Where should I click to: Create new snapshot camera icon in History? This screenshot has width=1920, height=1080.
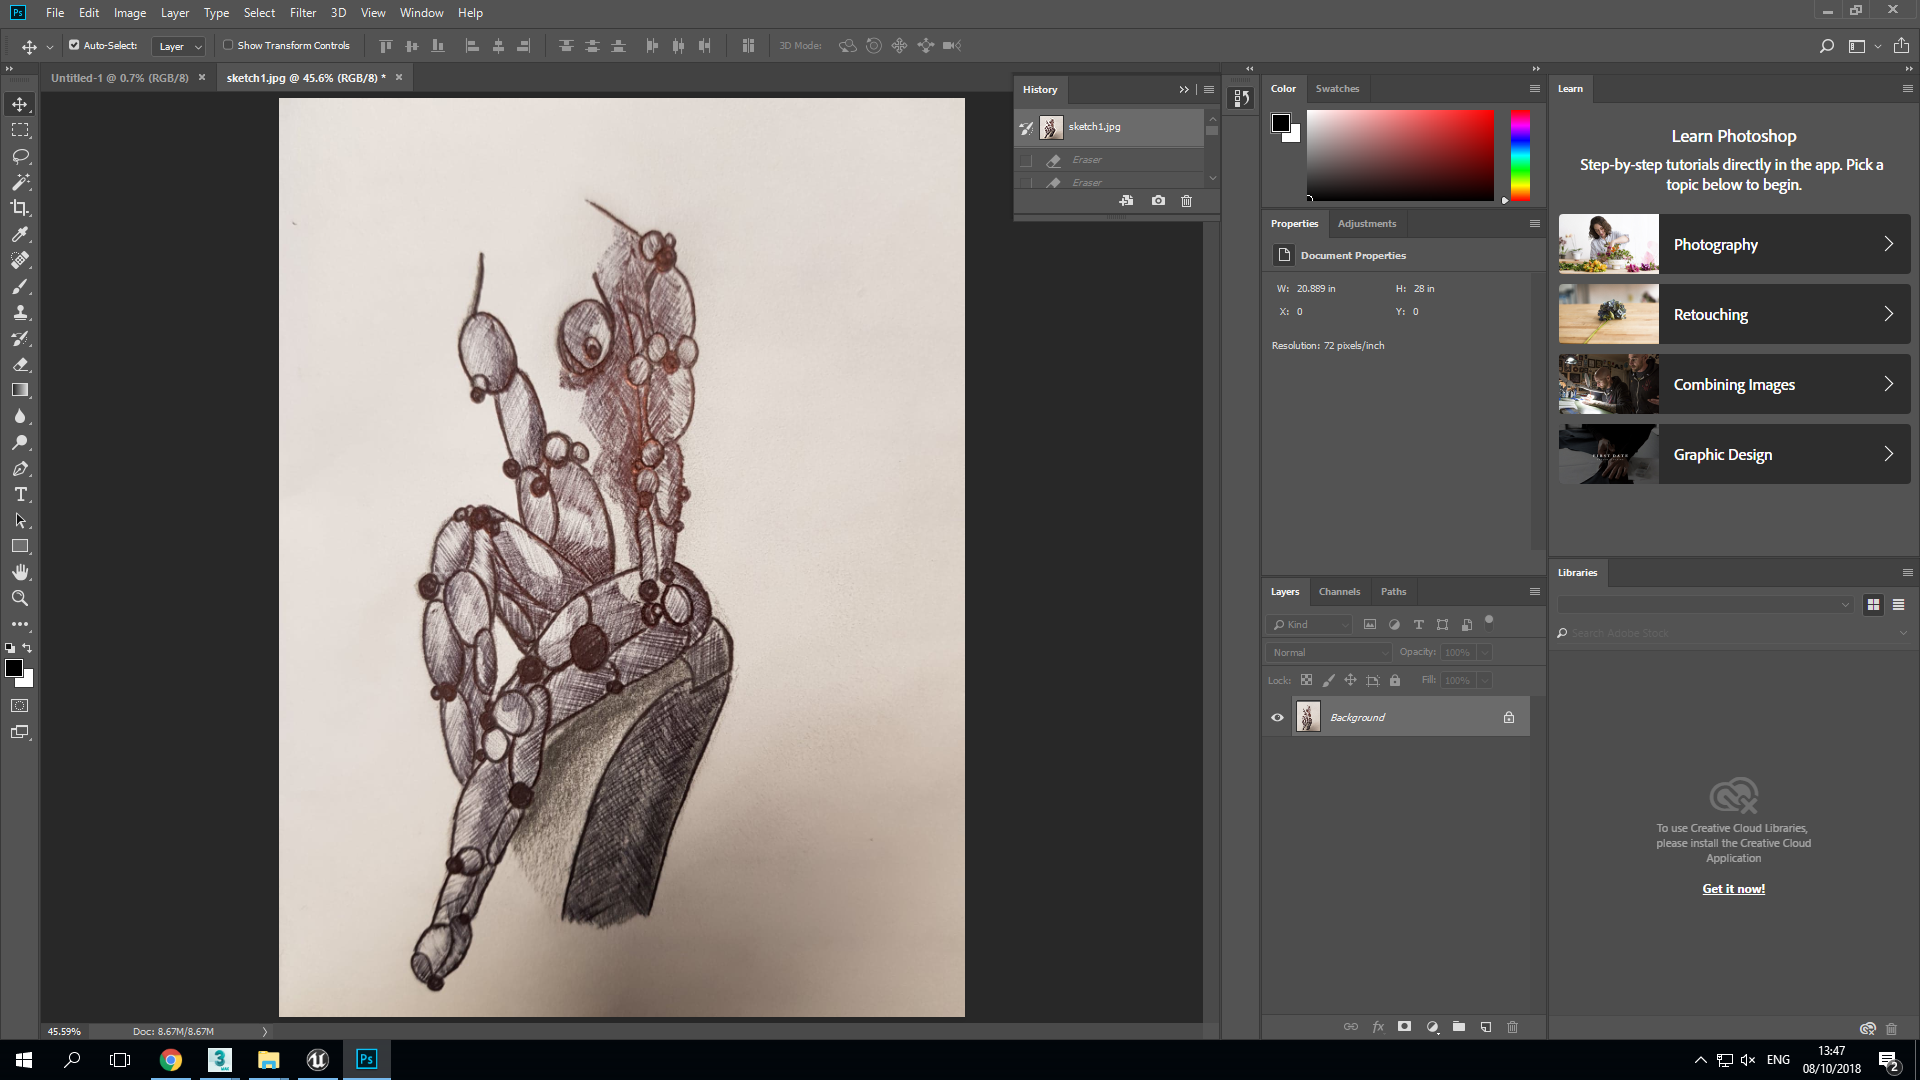tap(1158, 201)
